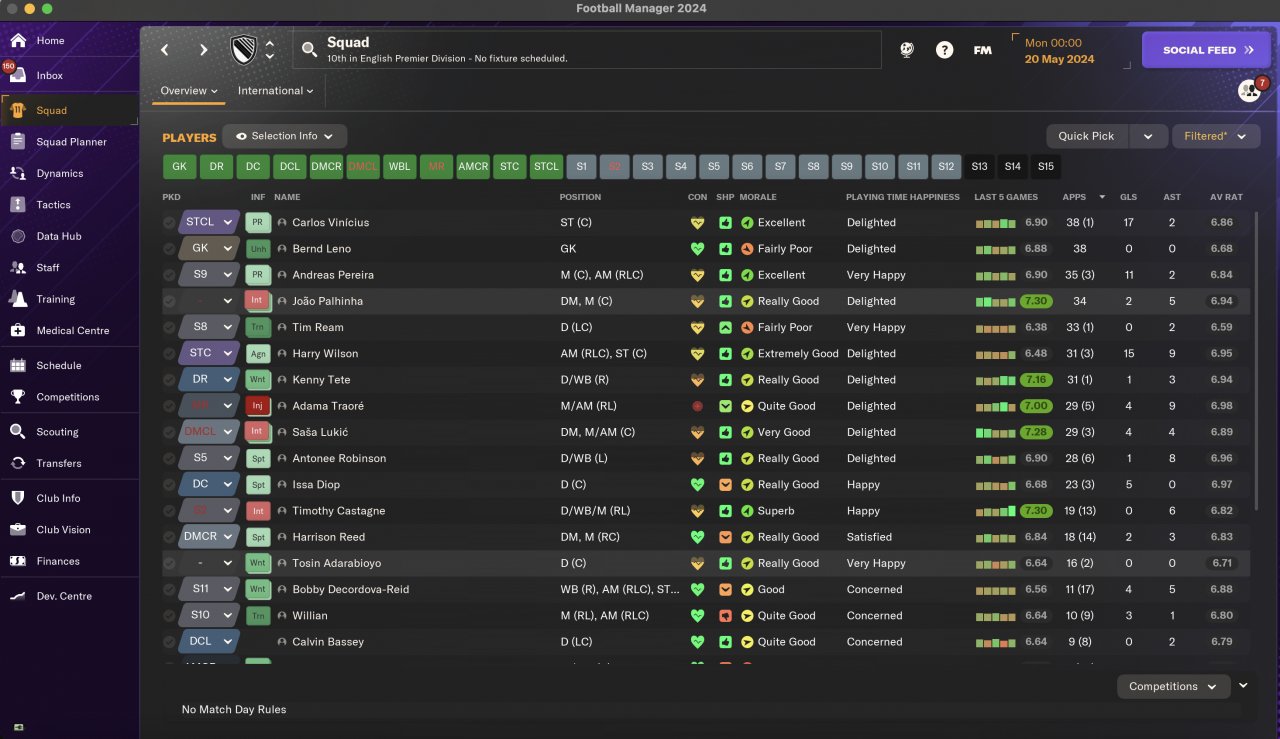The image size is (1280, 739).
Task: Toggle picked tick for Kenny Tete
Action: [169, 380]
